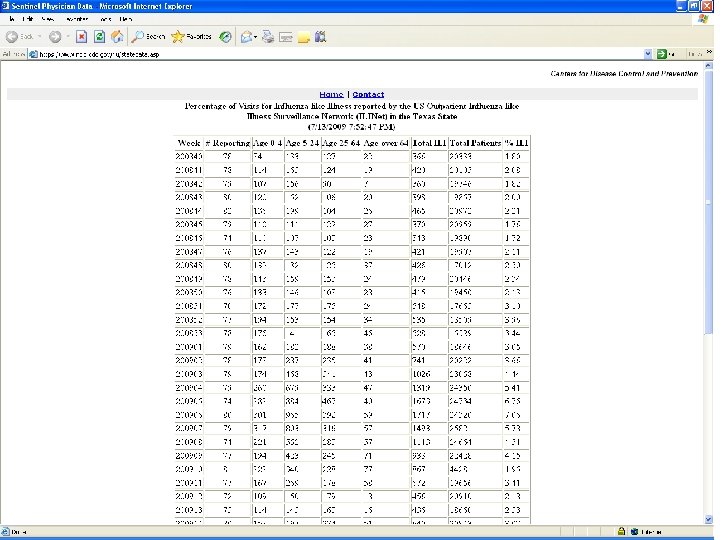720x540 pixels.
Task: Open the Mail button dropdown arrow
Action: 255,37
